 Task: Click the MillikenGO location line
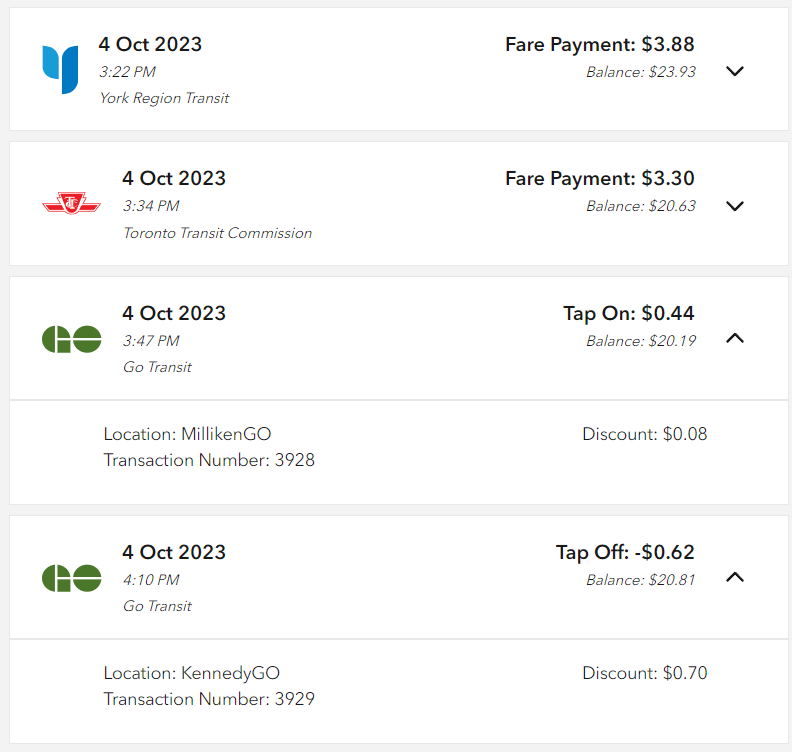pyautogui.click(x=187, y=434)
